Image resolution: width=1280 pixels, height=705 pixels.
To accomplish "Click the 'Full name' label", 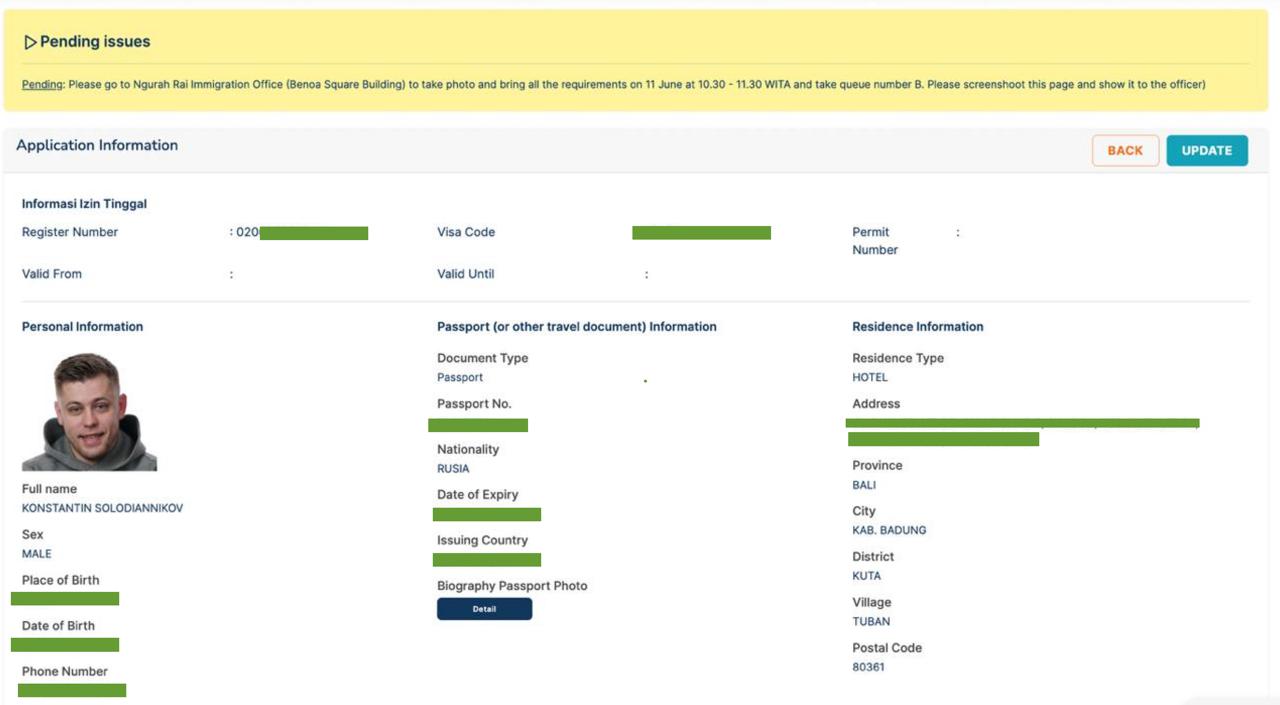I will coord(49,489).
